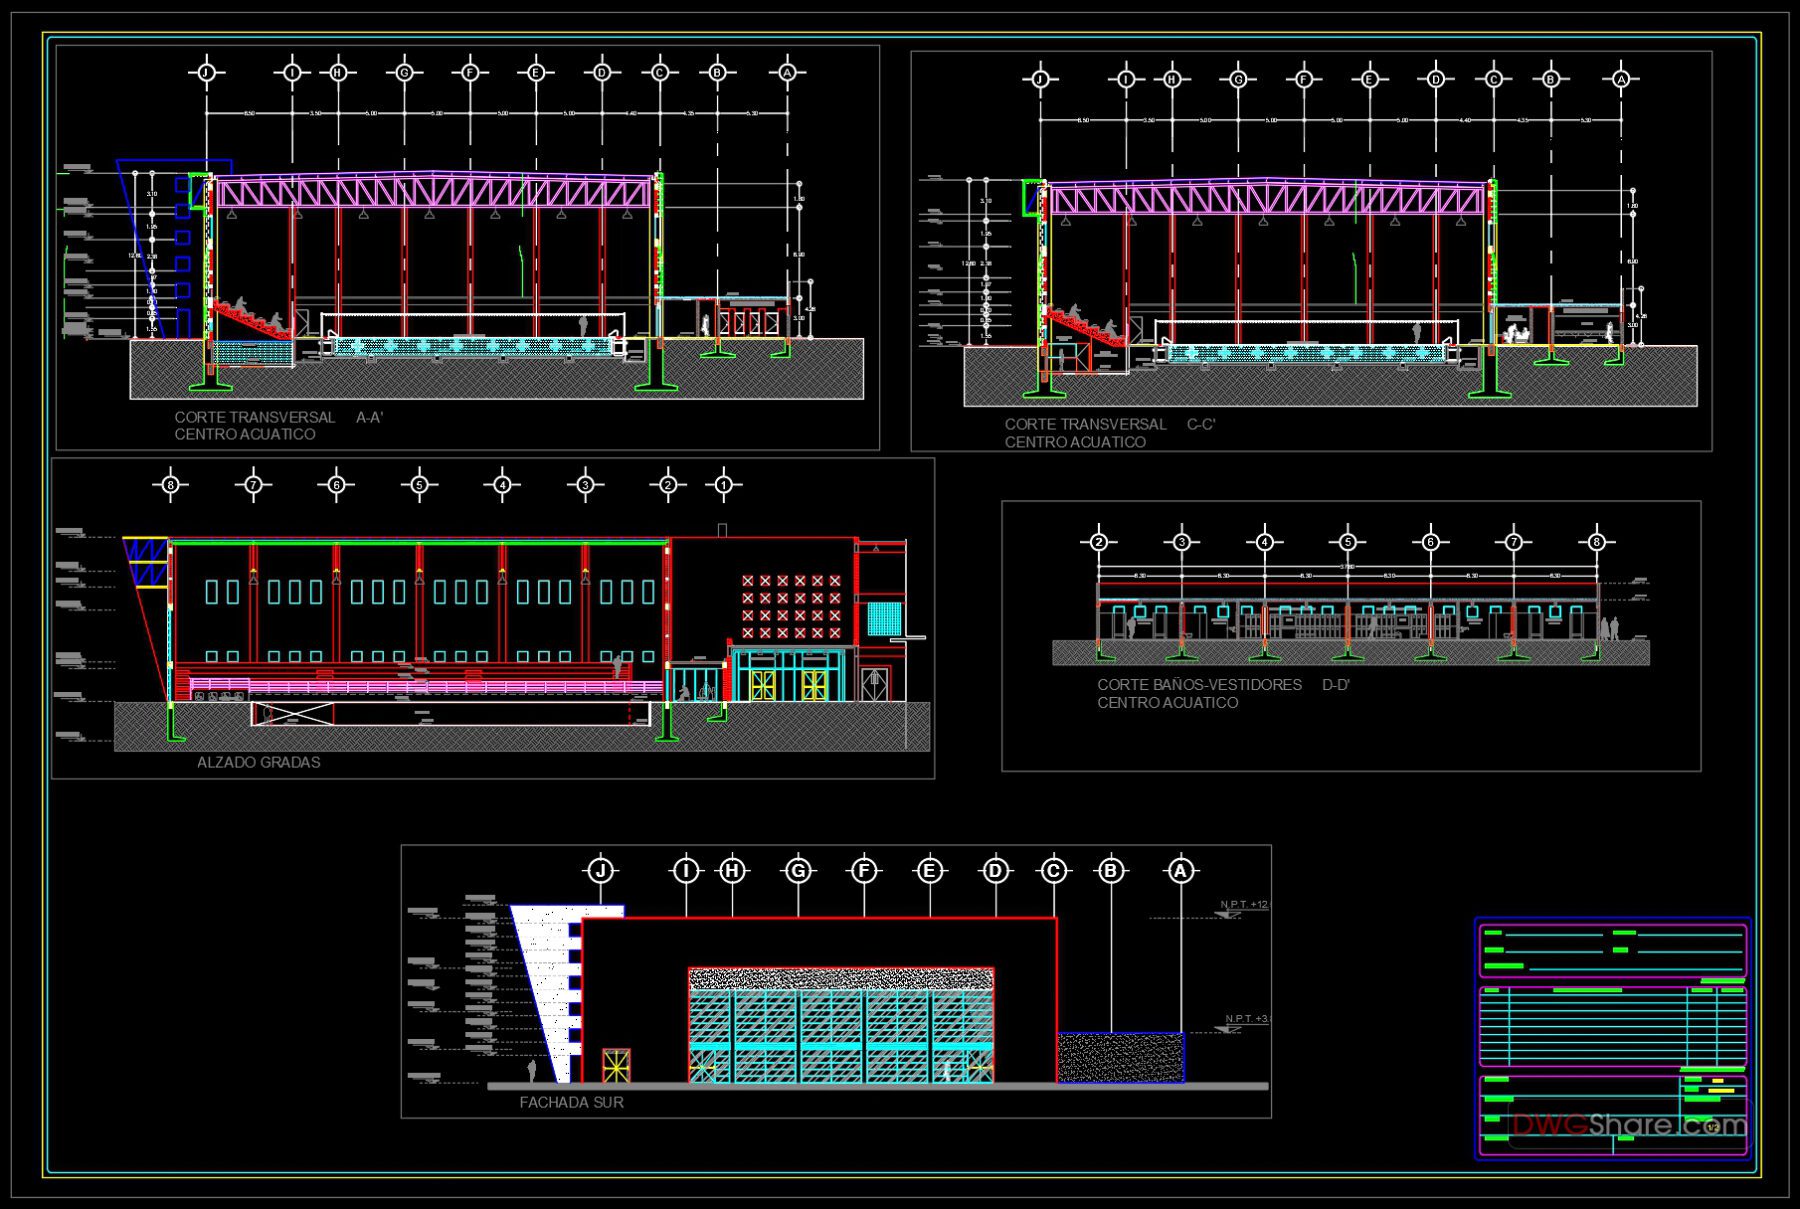The height and width of the screenshot is (1209, 1800).
Task: Select grid bubble G in the south facade
Action: click(x=798, y=870)
